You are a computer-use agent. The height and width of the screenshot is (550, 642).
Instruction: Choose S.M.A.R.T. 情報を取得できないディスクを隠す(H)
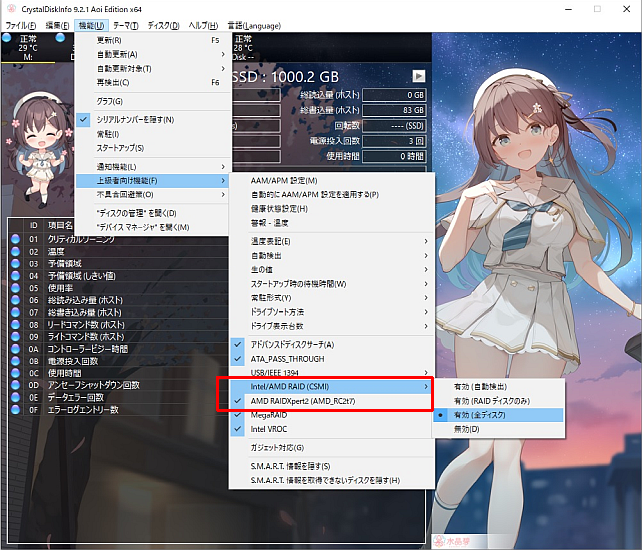[332, 480]
